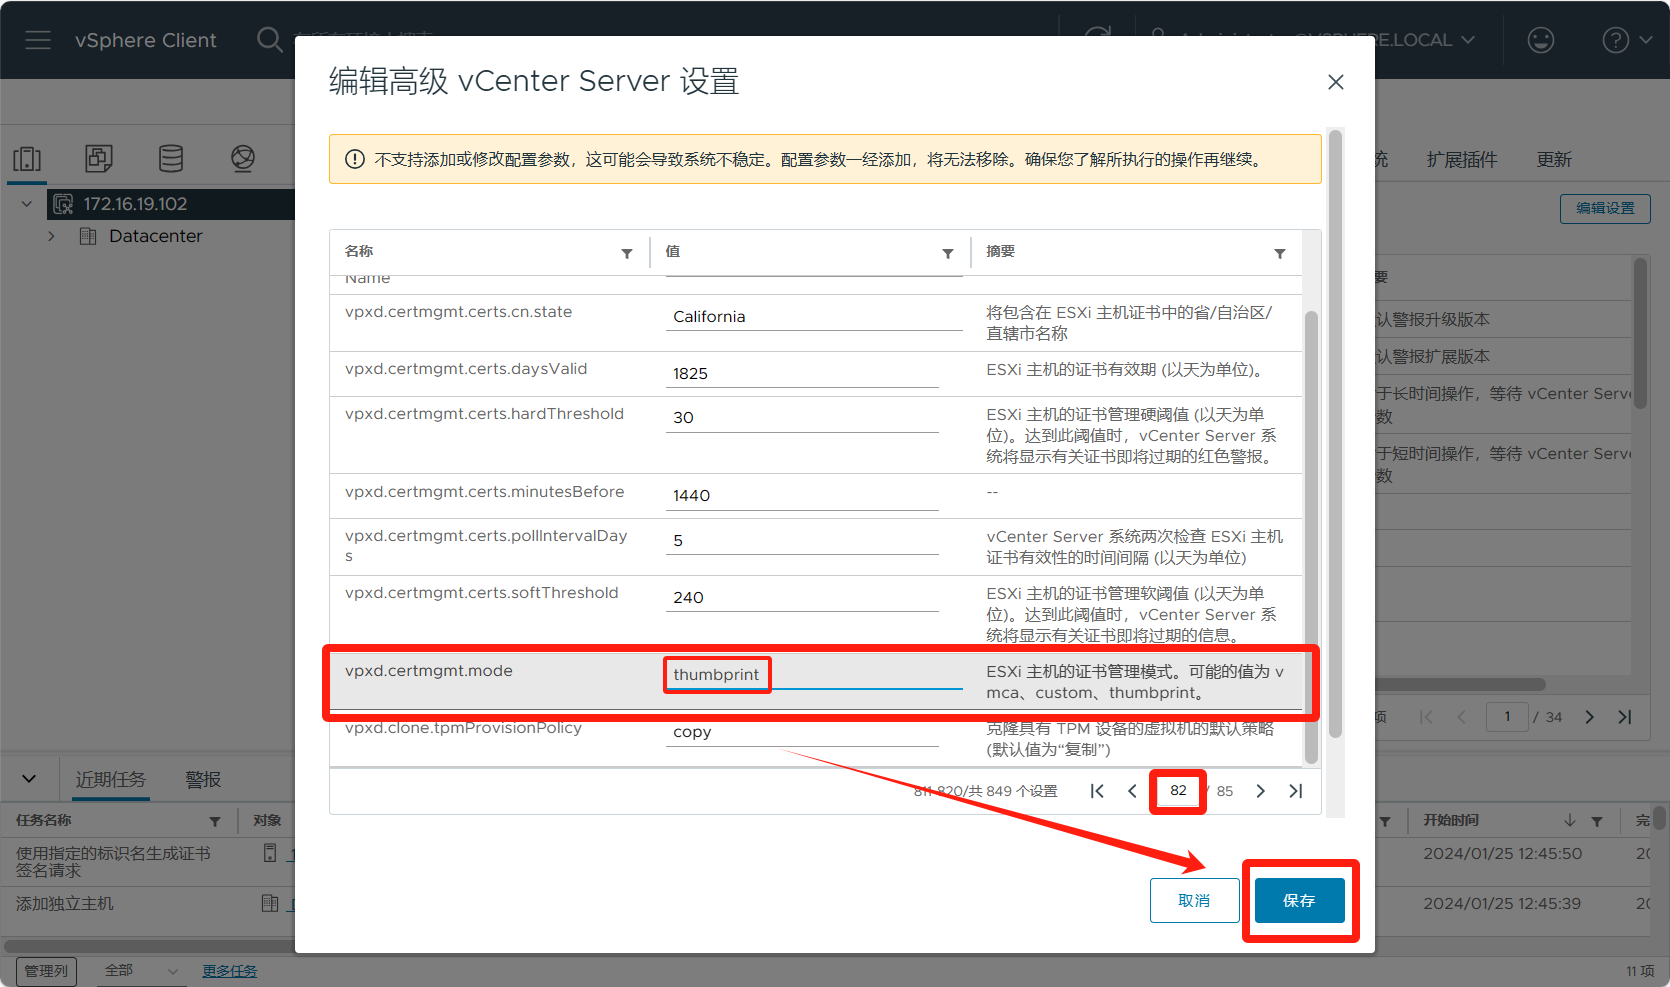Edit the vpxd.certmgmt.mode value field
The image size is (1670, 987).
click(813, 675)
